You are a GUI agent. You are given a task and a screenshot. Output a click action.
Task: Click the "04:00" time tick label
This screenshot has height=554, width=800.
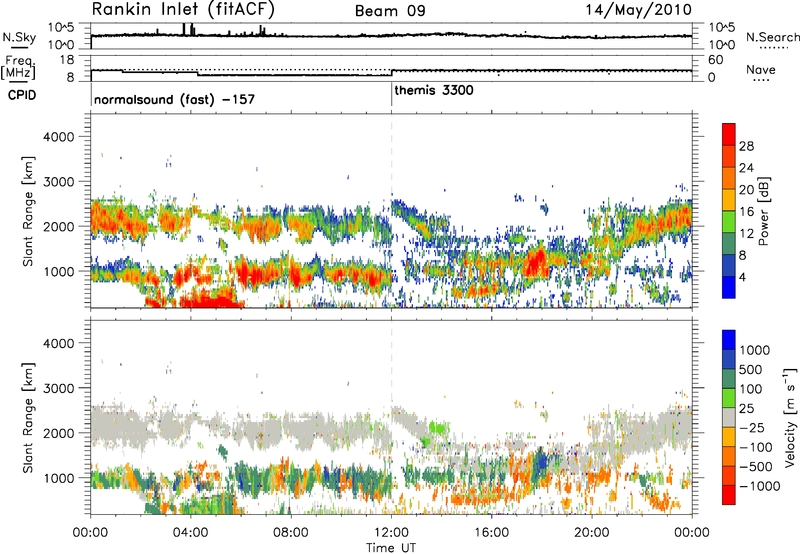click(190, 533)
